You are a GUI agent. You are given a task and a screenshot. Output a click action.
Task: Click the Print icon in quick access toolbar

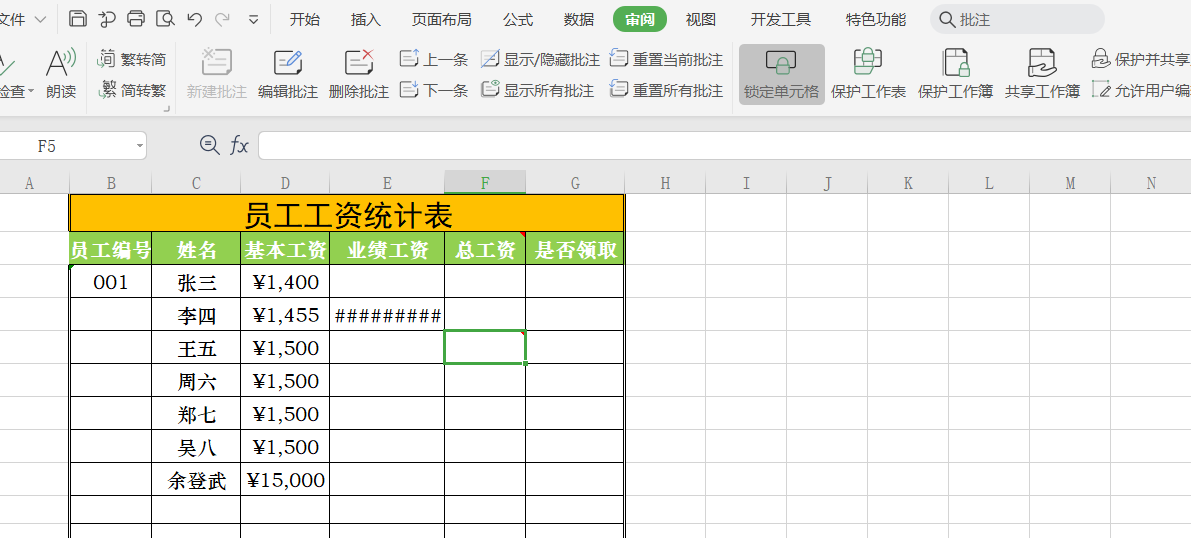pyautogui.click(x=136, y=19)
